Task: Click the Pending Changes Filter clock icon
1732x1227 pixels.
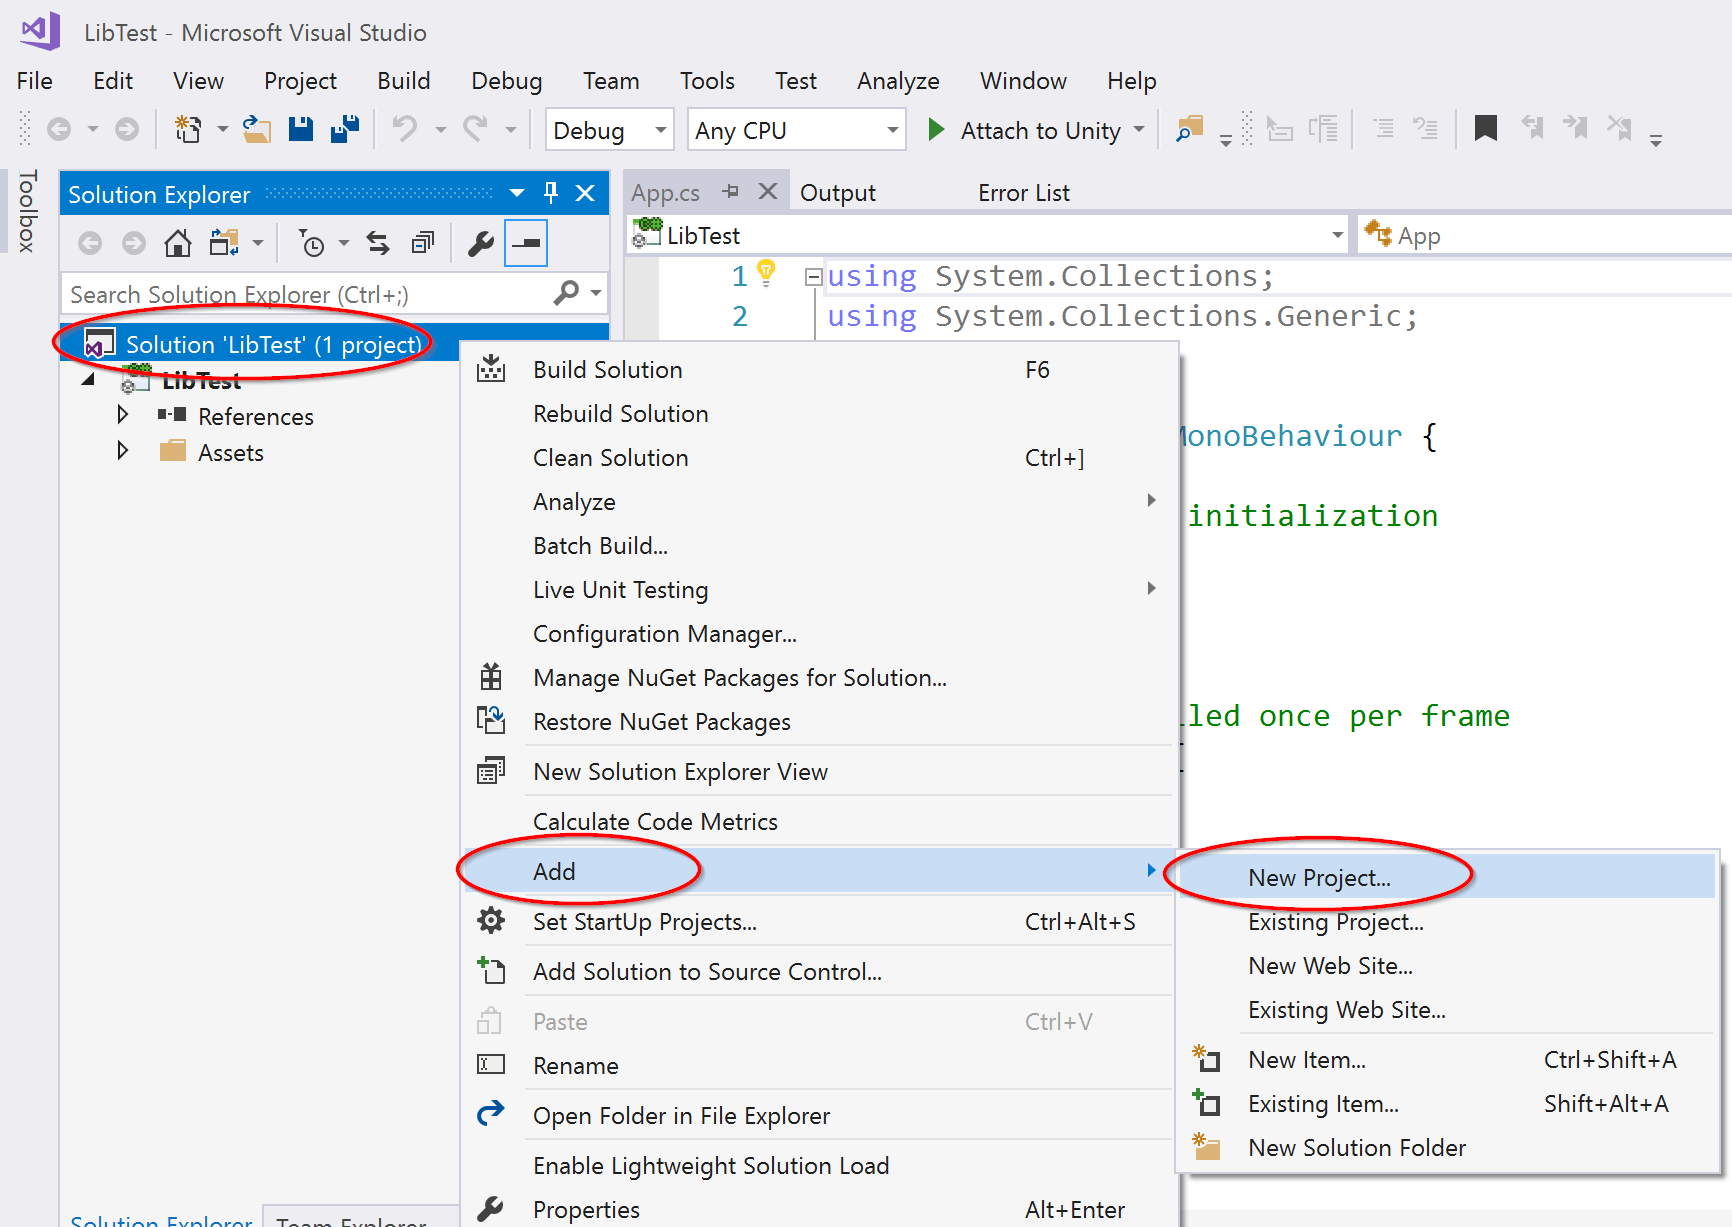Action: (x=312, y=243)
